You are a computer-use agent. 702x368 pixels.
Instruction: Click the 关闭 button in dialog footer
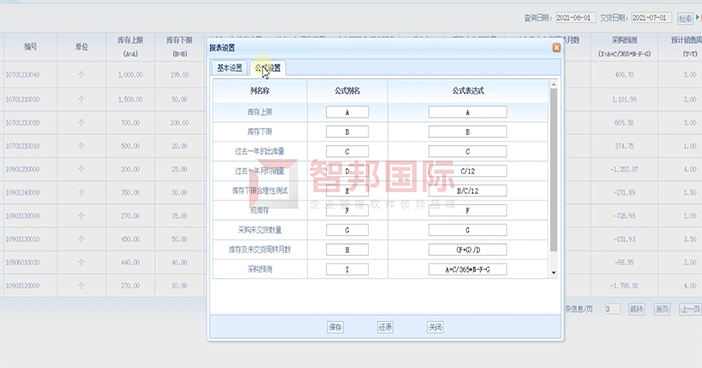(435, 327)
